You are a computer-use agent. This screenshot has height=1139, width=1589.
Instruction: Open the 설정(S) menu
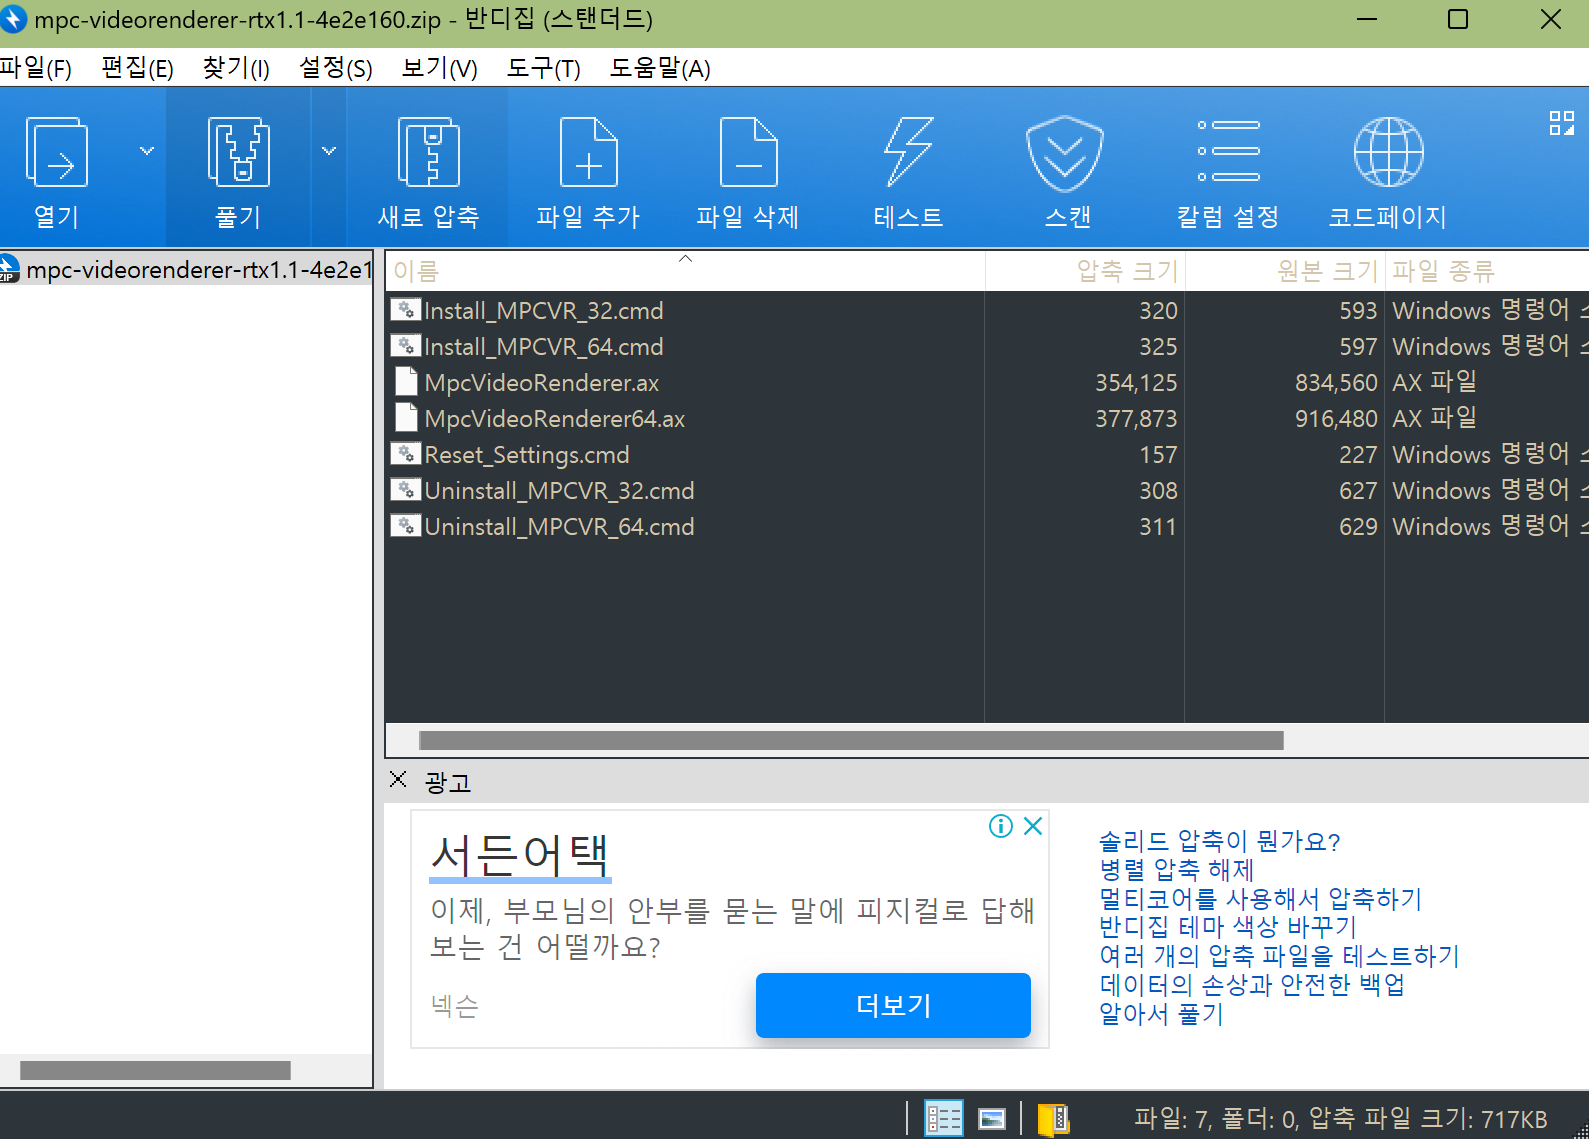tap(336, 68)
